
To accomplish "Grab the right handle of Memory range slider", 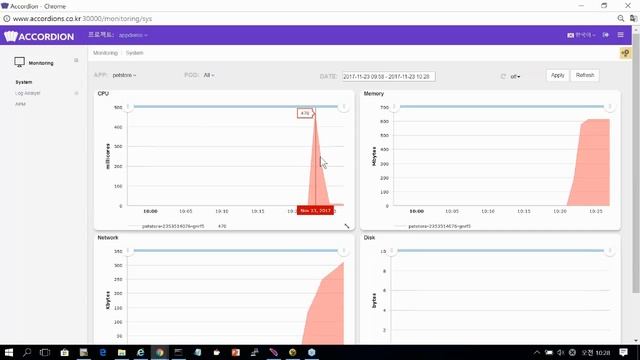I will [610, 107].
